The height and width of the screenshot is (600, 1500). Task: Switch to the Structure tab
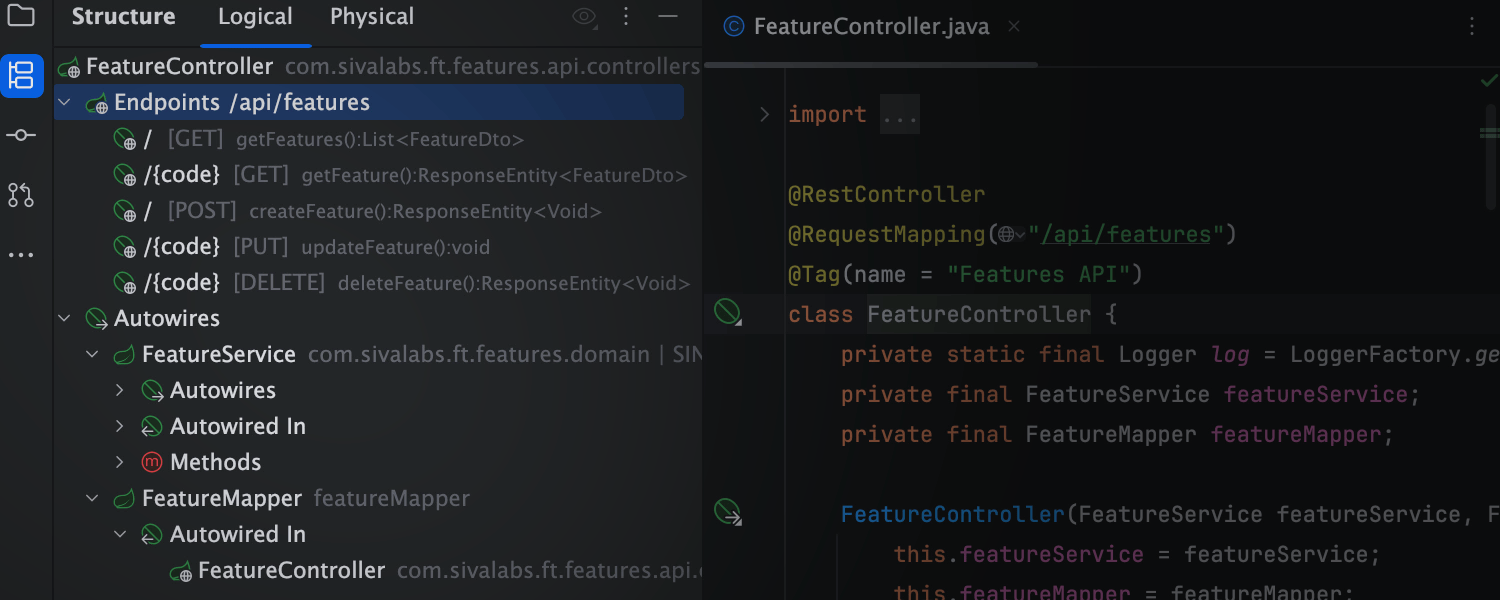pos(123,17)
